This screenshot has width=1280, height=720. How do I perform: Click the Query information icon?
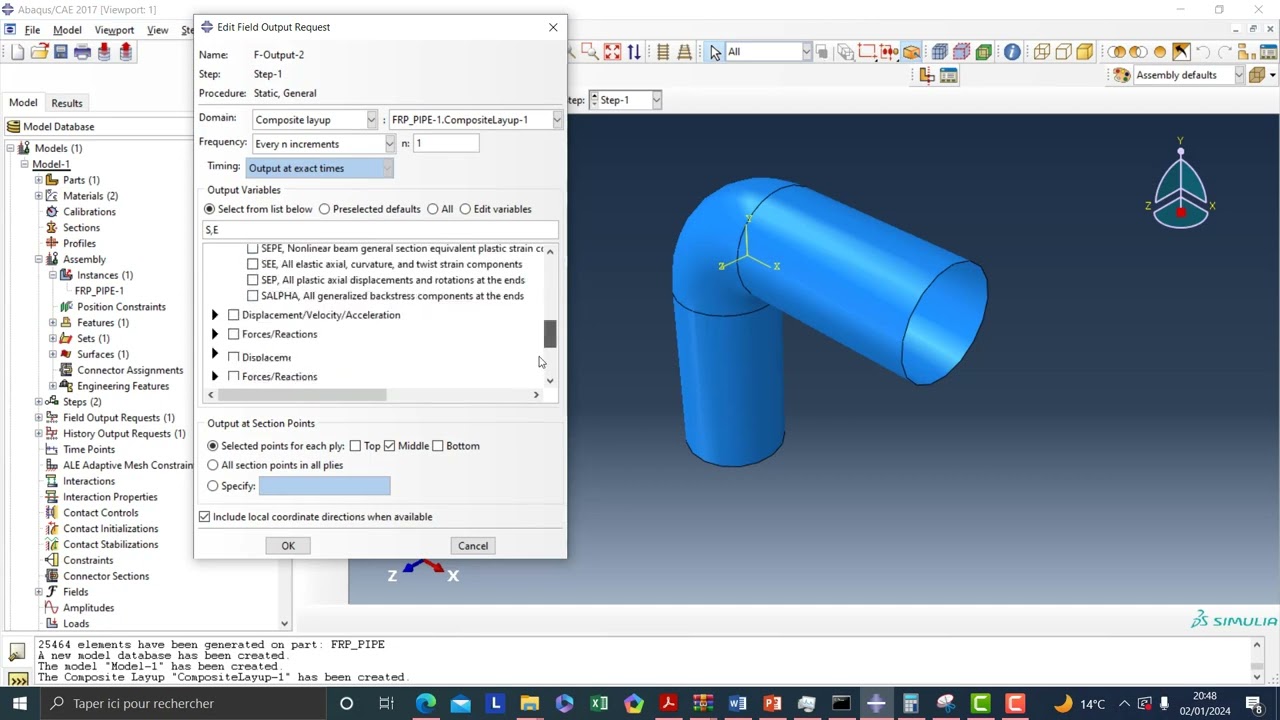tap(1012, 52)
